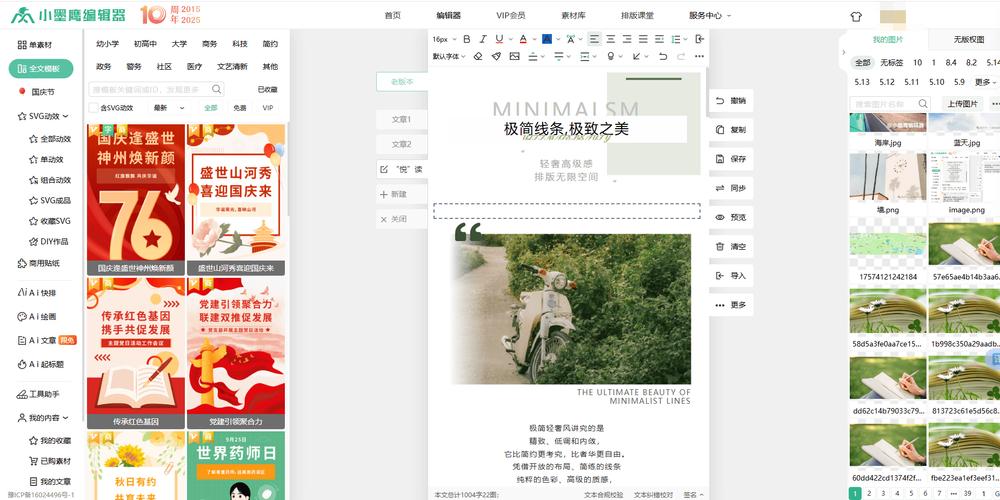
Task: Switch to the 无版权图 tab
Action: click(969, 40)
